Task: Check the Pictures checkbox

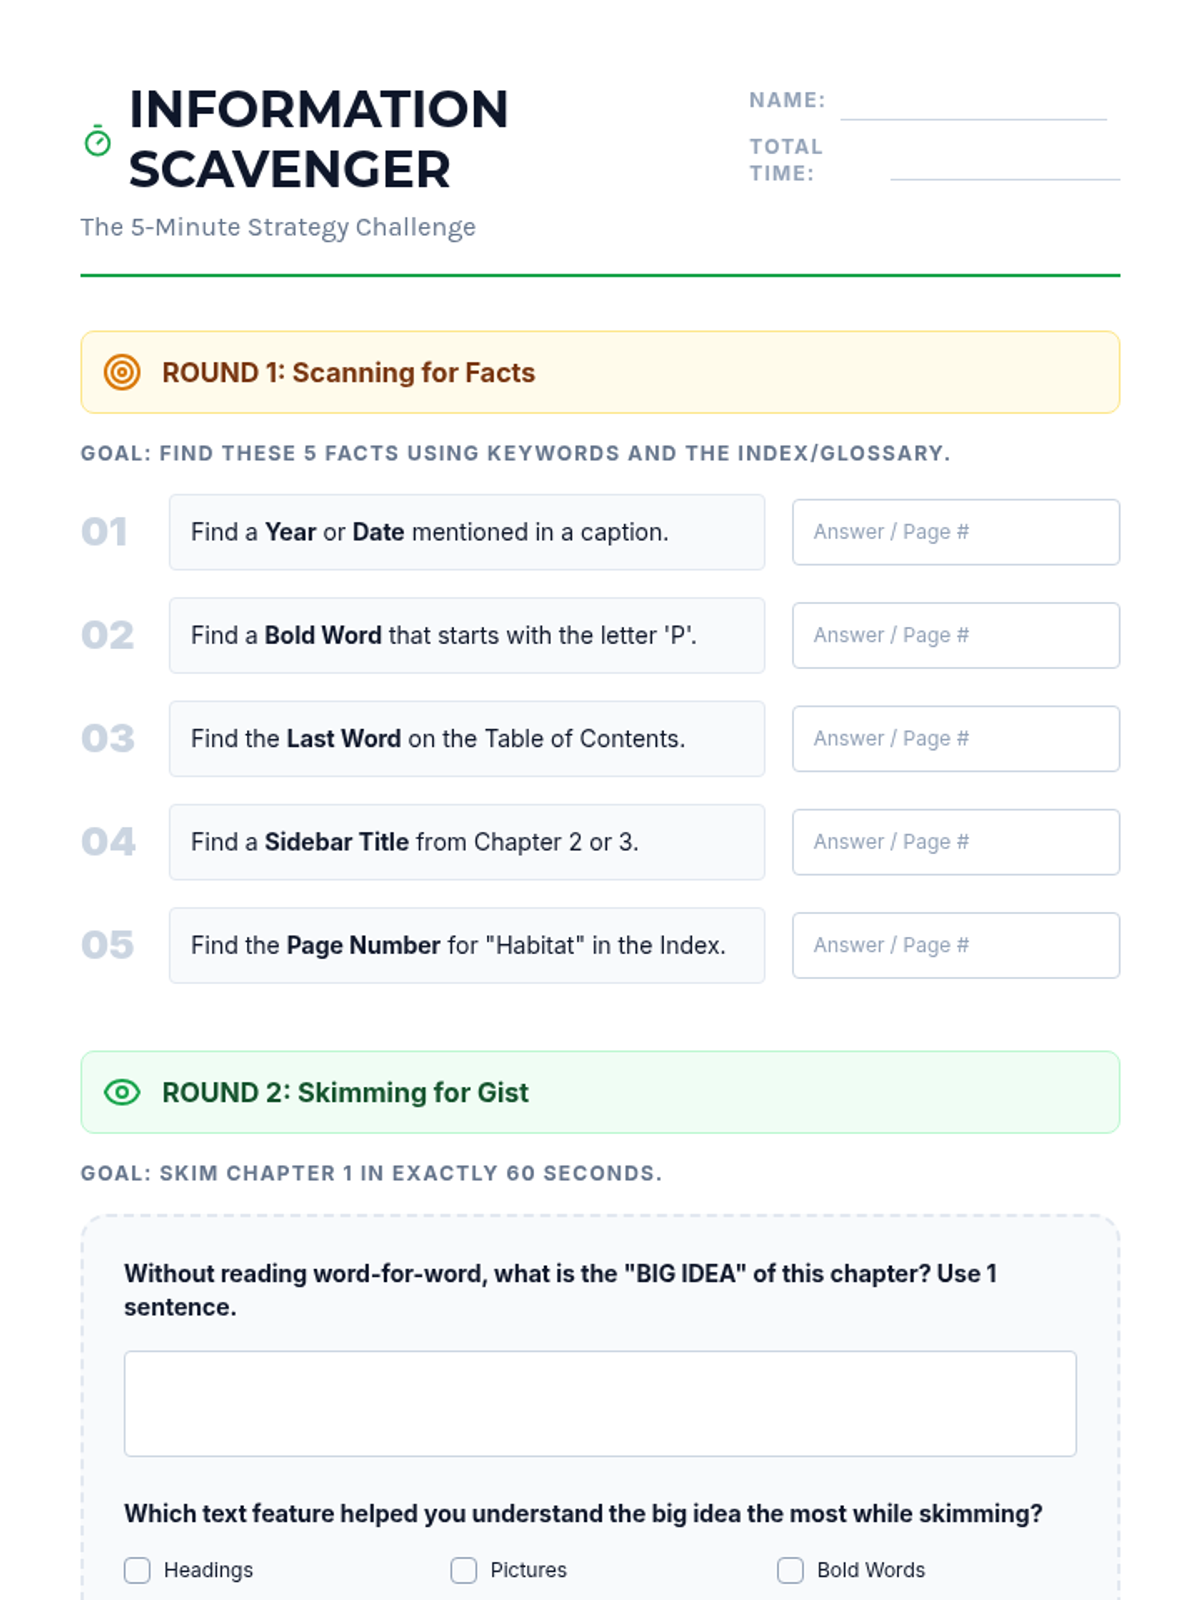Action: (464, 1570)
